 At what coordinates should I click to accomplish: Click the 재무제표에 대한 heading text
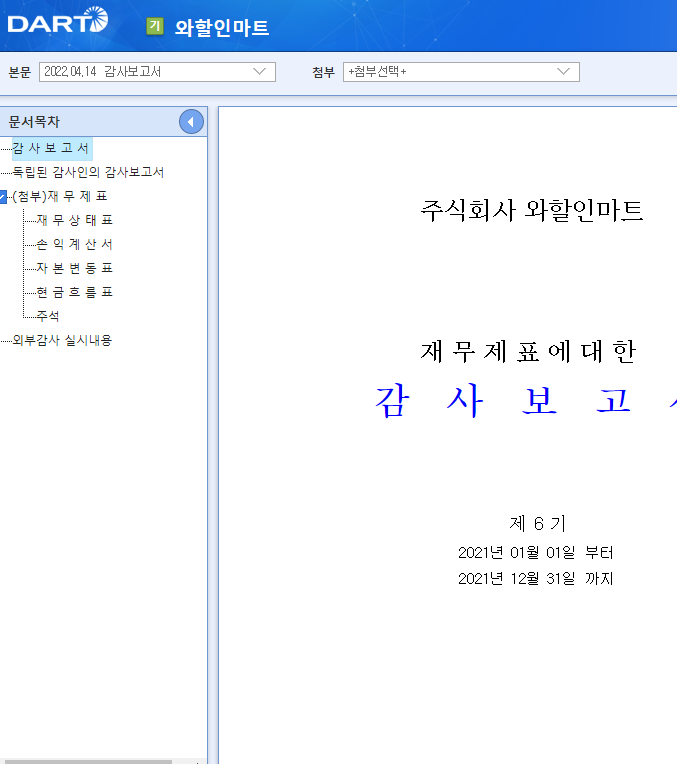(529, 351)
